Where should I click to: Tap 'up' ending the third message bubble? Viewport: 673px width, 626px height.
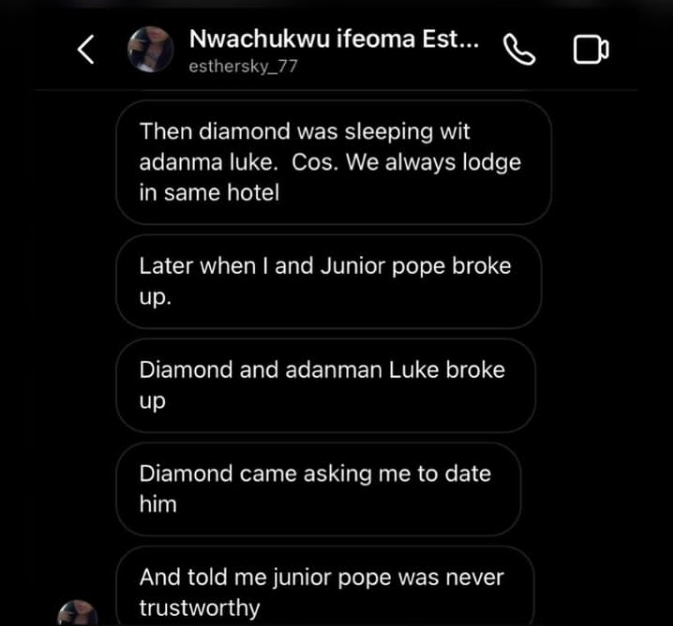tap(152, 400)
